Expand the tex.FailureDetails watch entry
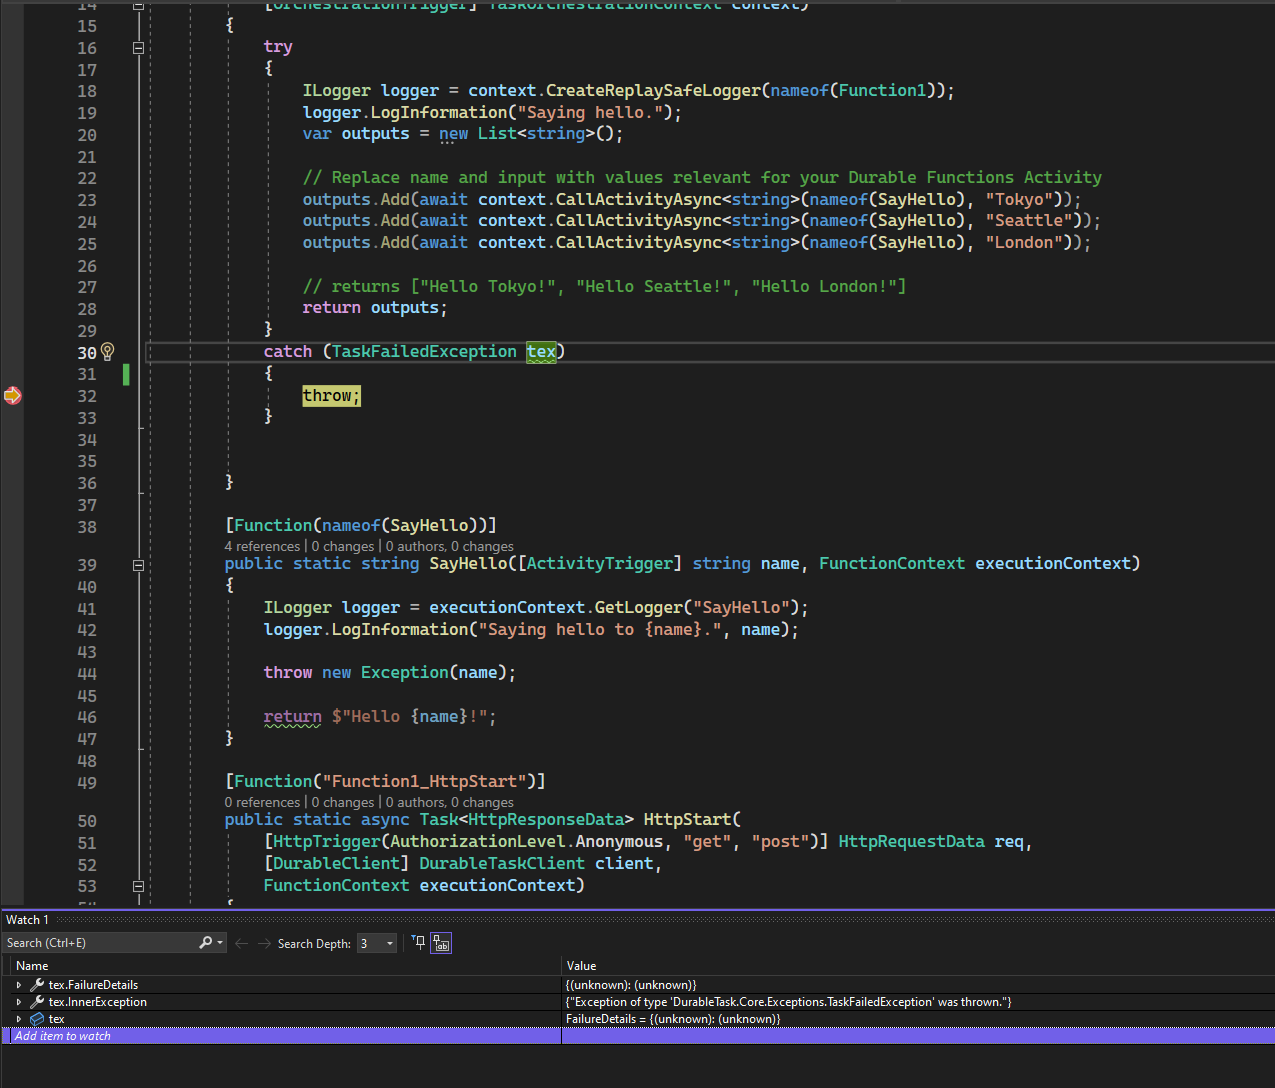This screenshot has width=1275, height=1088. coord(18,984)
